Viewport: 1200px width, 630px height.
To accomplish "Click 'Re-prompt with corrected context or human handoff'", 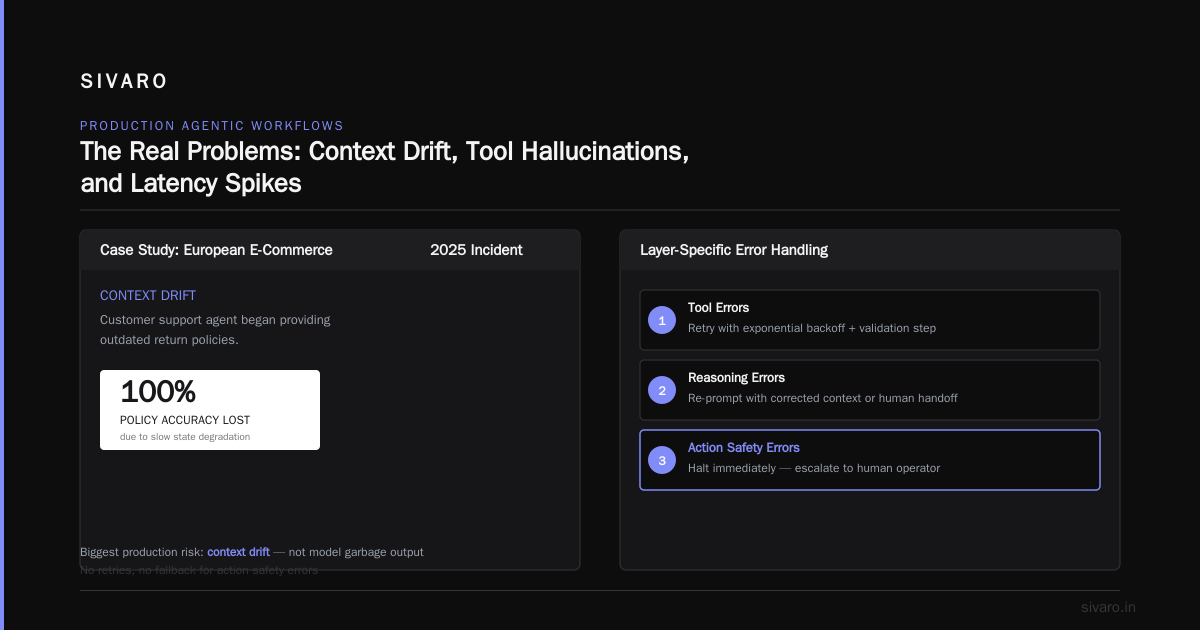I will 823,398.
